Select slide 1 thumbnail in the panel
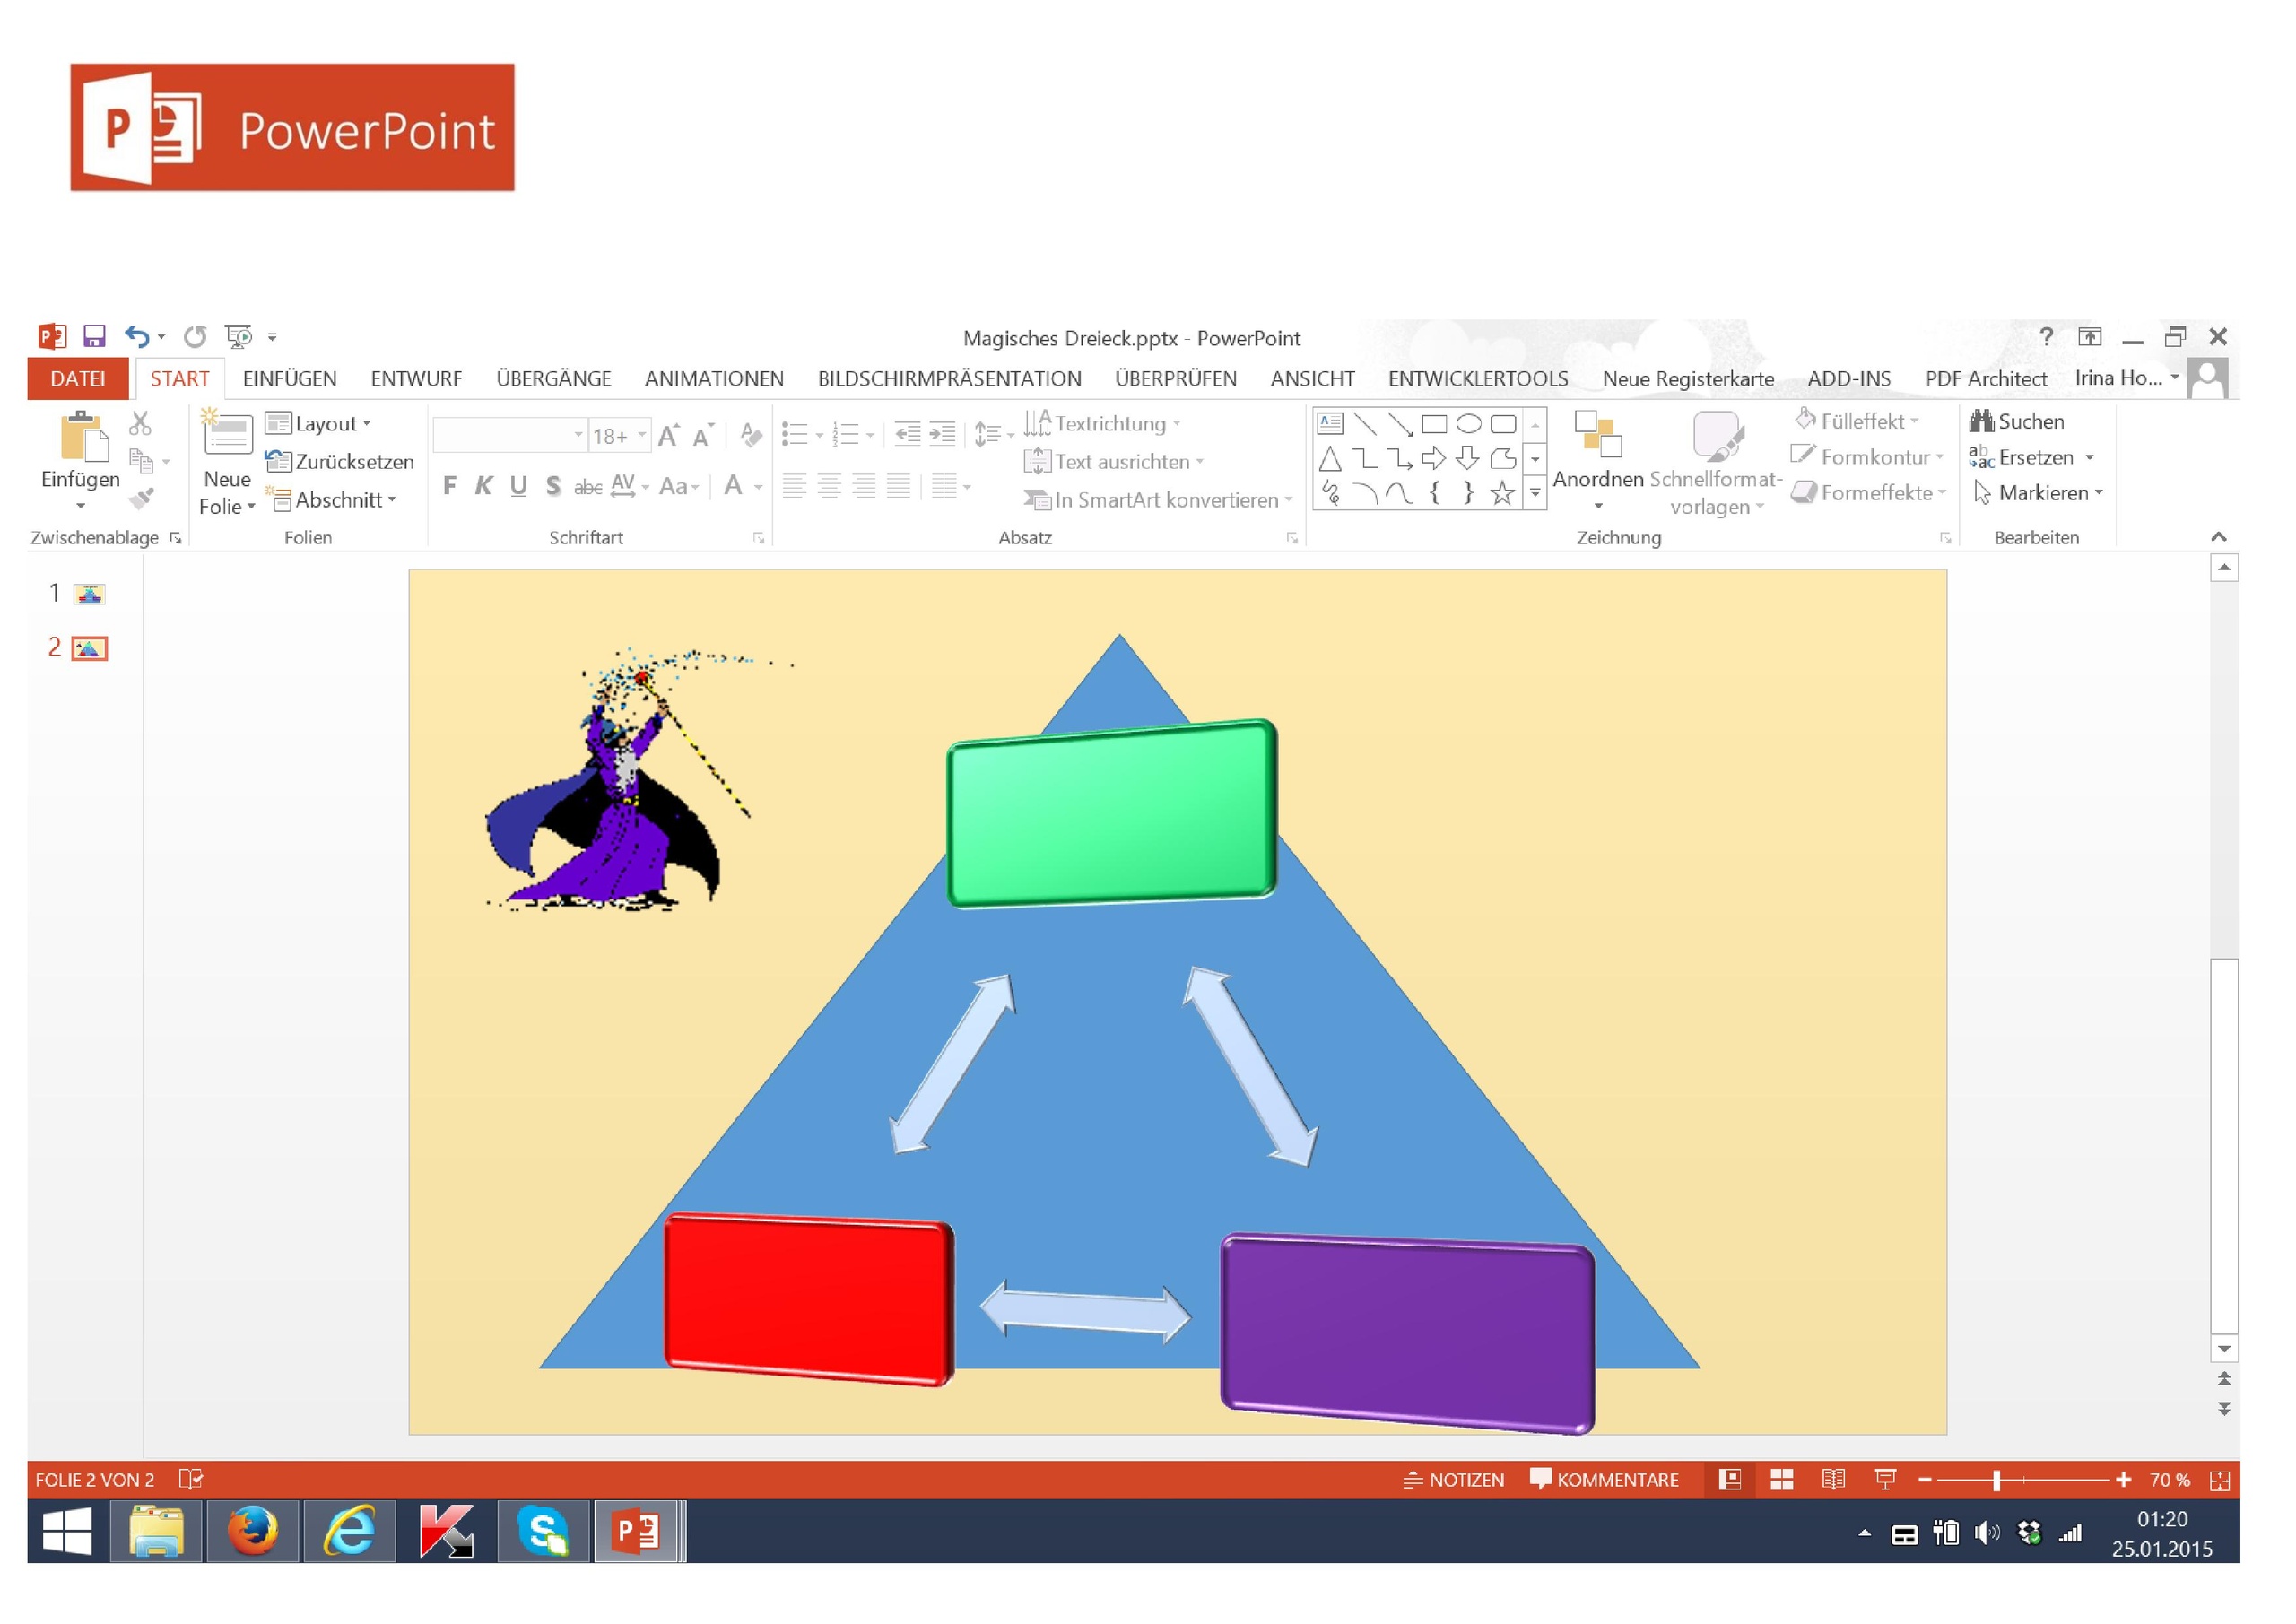The width and height of the screenshot is (2296, 1624). (x=89, y=594)
